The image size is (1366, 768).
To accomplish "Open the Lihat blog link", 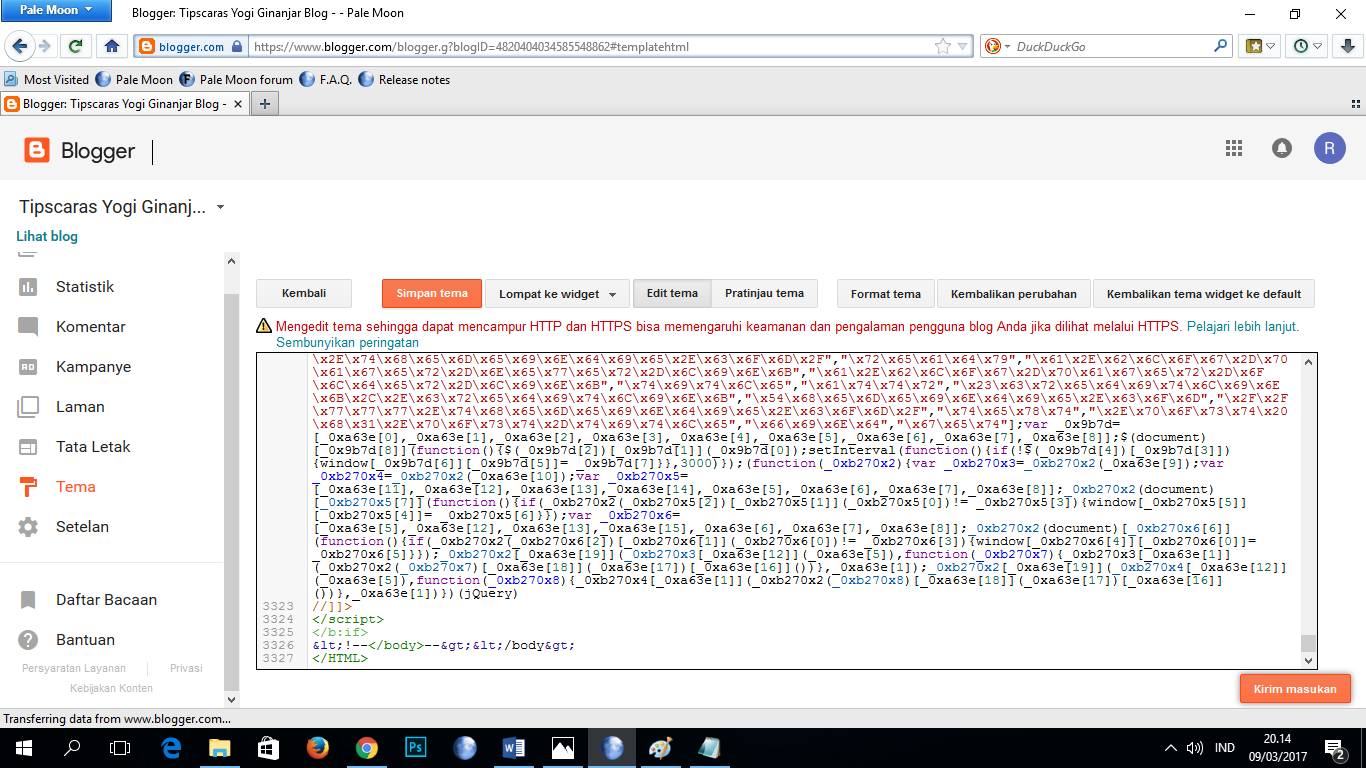I will pyautogui.click(x=47, y=237).
